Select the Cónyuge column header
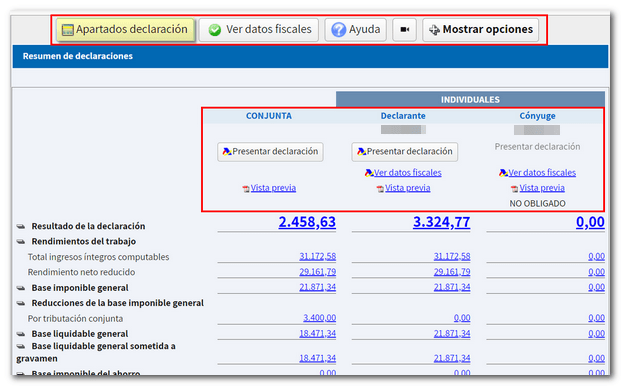The image size is (621, 386). point(537,116)
